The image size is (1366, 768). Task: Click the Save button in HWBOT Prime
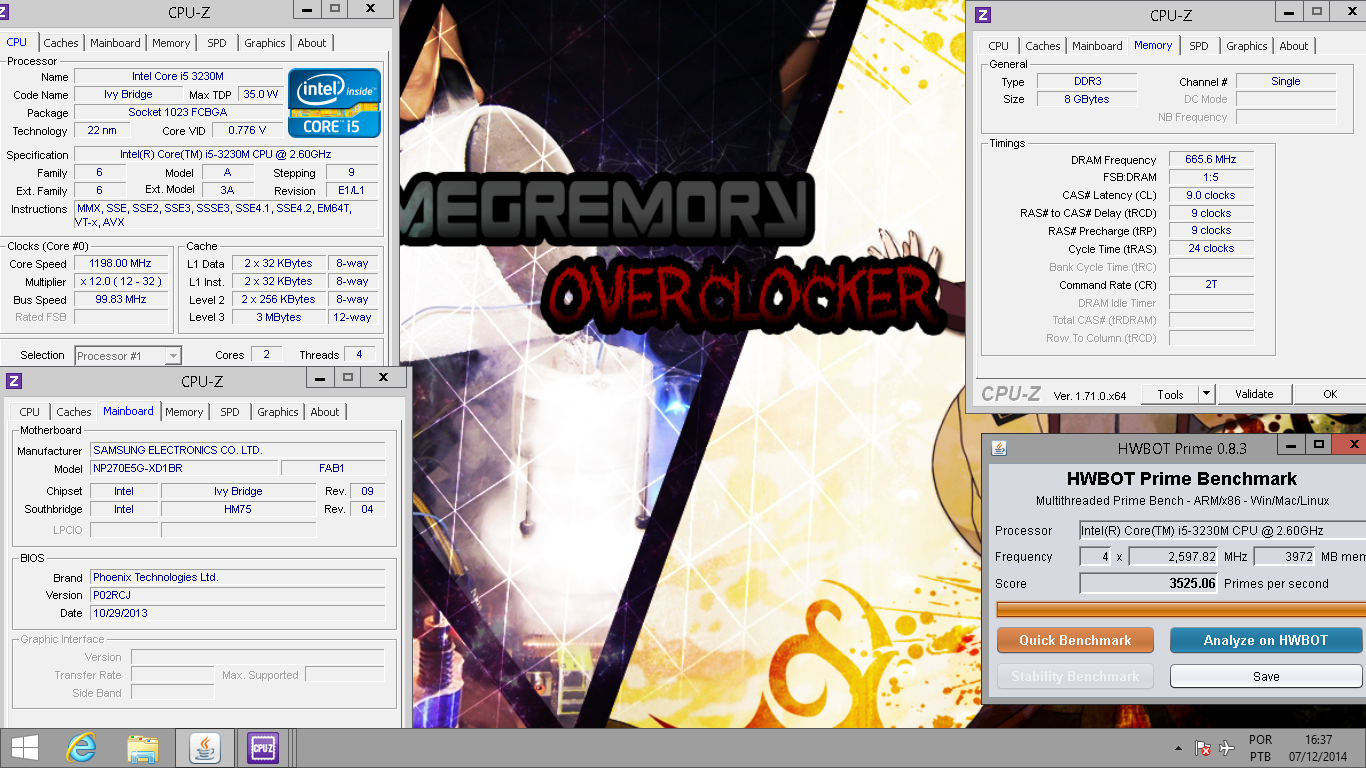click(1266, 676)
